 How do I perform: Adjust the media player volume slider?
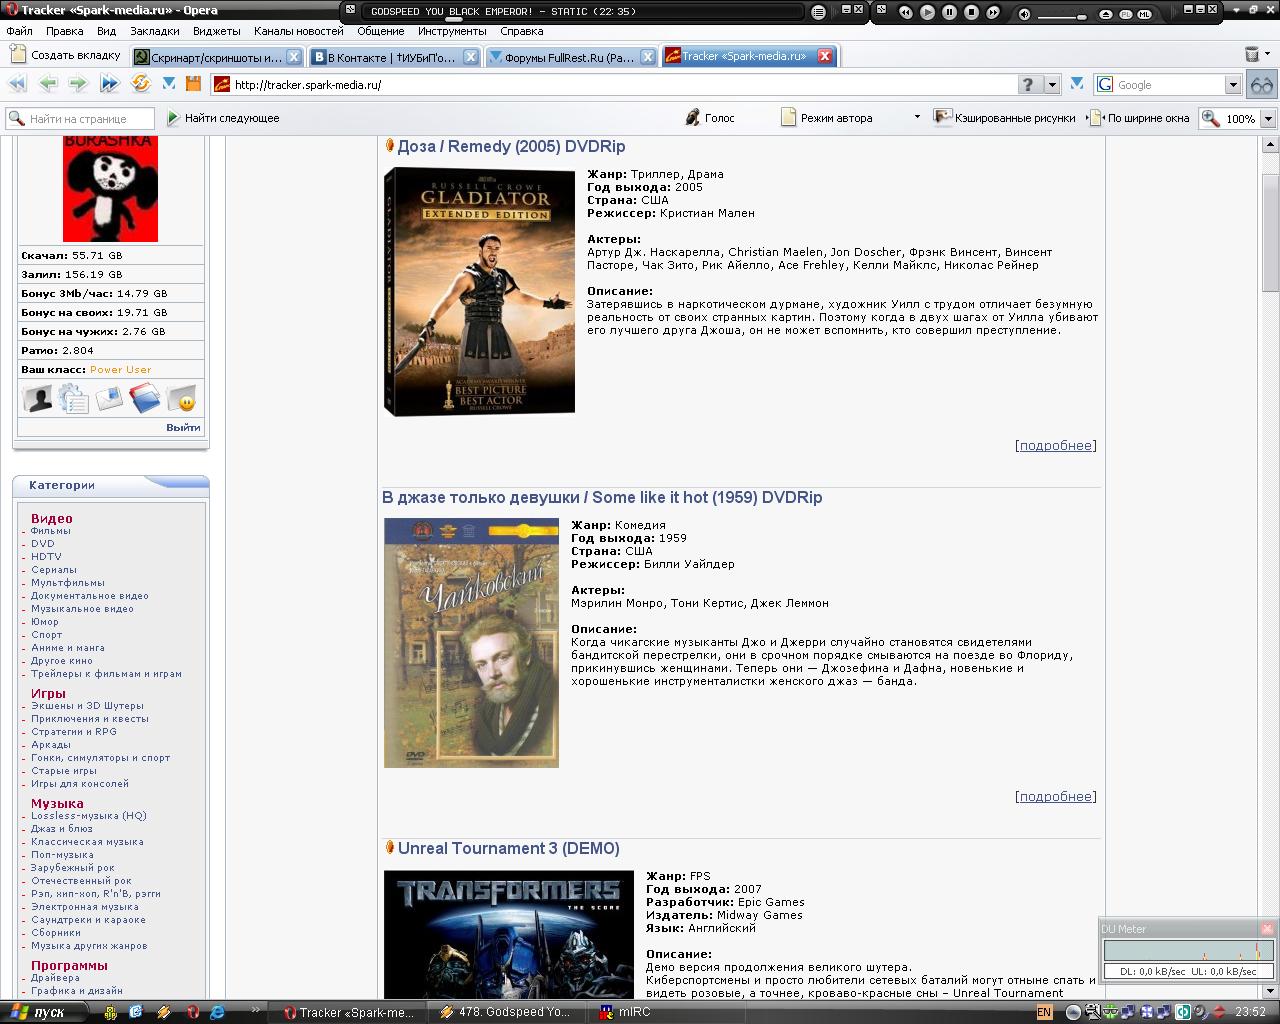point(1062,16)
